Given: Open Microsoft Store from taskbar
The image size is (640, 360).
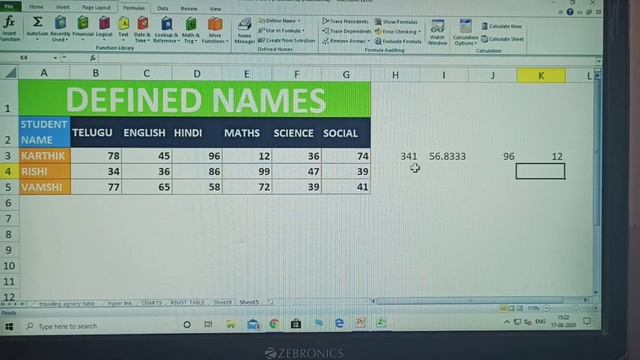Looking at the screenshot, I should [x=296, y=324].
